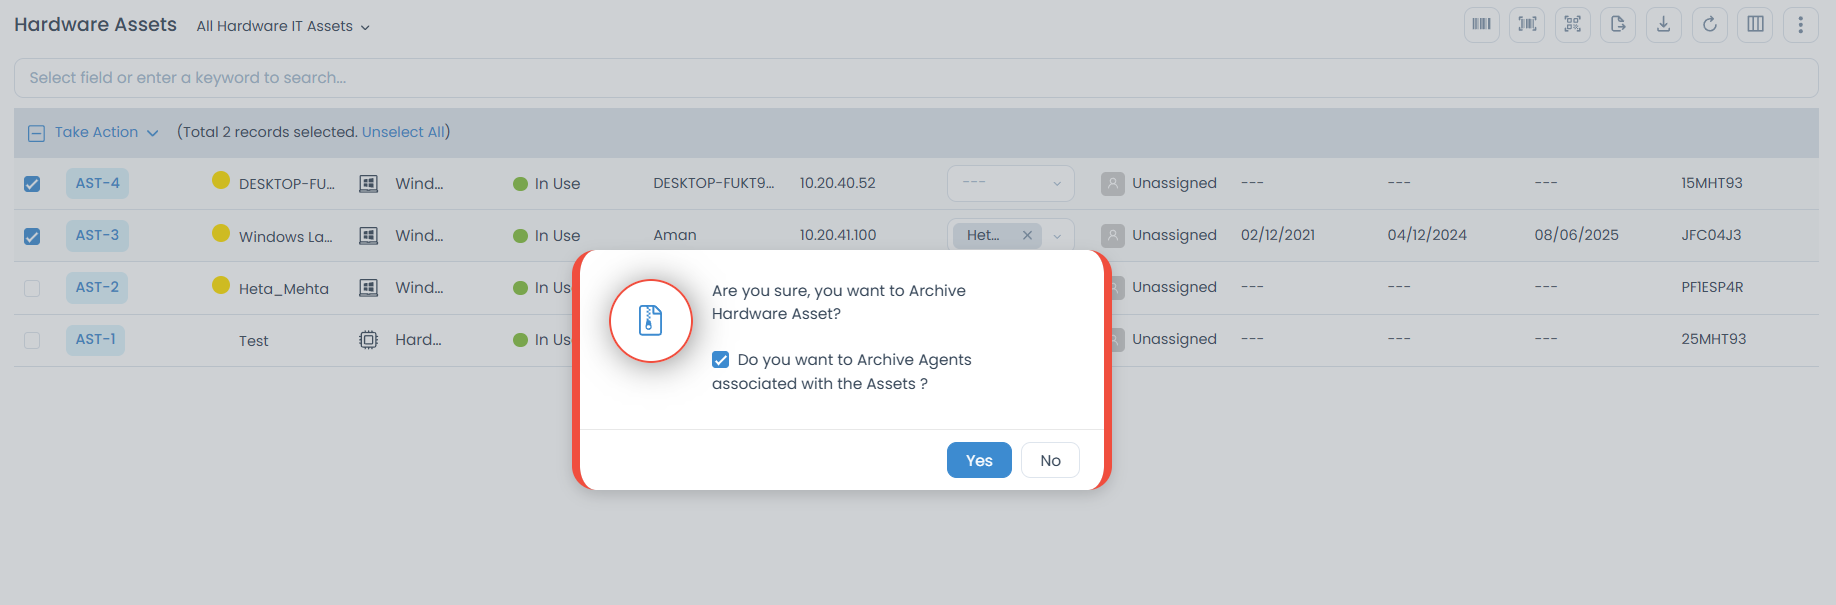This screenshot has width=1836, height=605.
Task: Click the Unselect All link
Action: [403, 132]
